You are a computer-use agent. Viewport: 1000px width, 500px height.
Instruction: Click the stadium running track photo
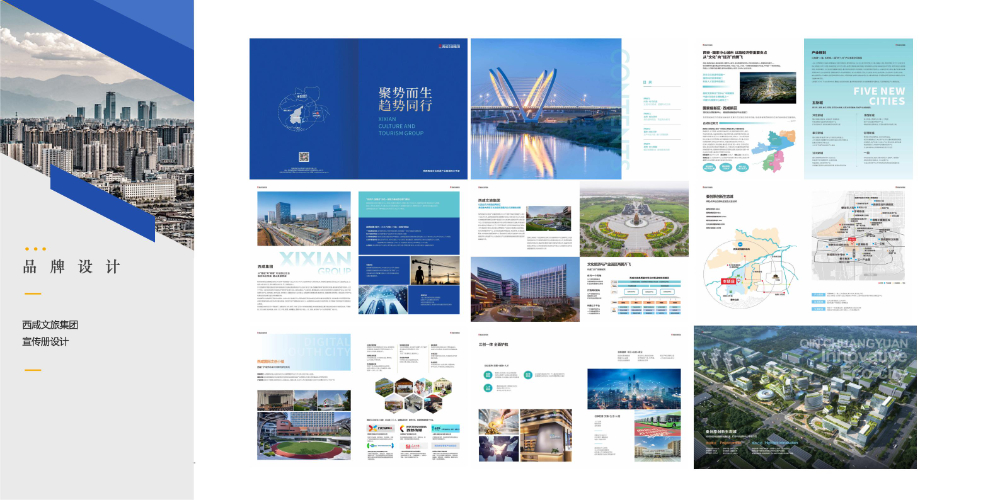[x=304, y=436]
